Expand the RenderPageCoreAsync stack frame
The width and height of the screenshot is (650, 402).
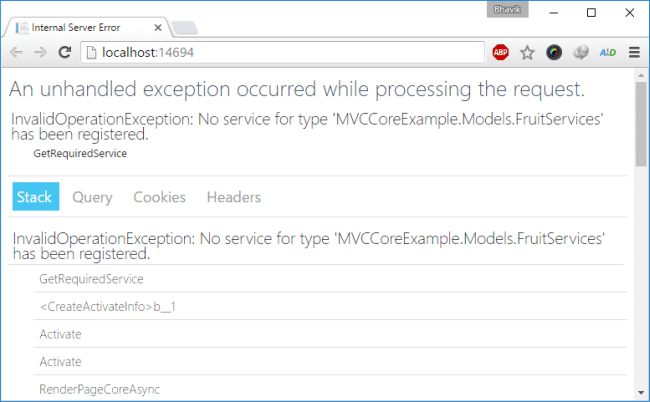98,388
